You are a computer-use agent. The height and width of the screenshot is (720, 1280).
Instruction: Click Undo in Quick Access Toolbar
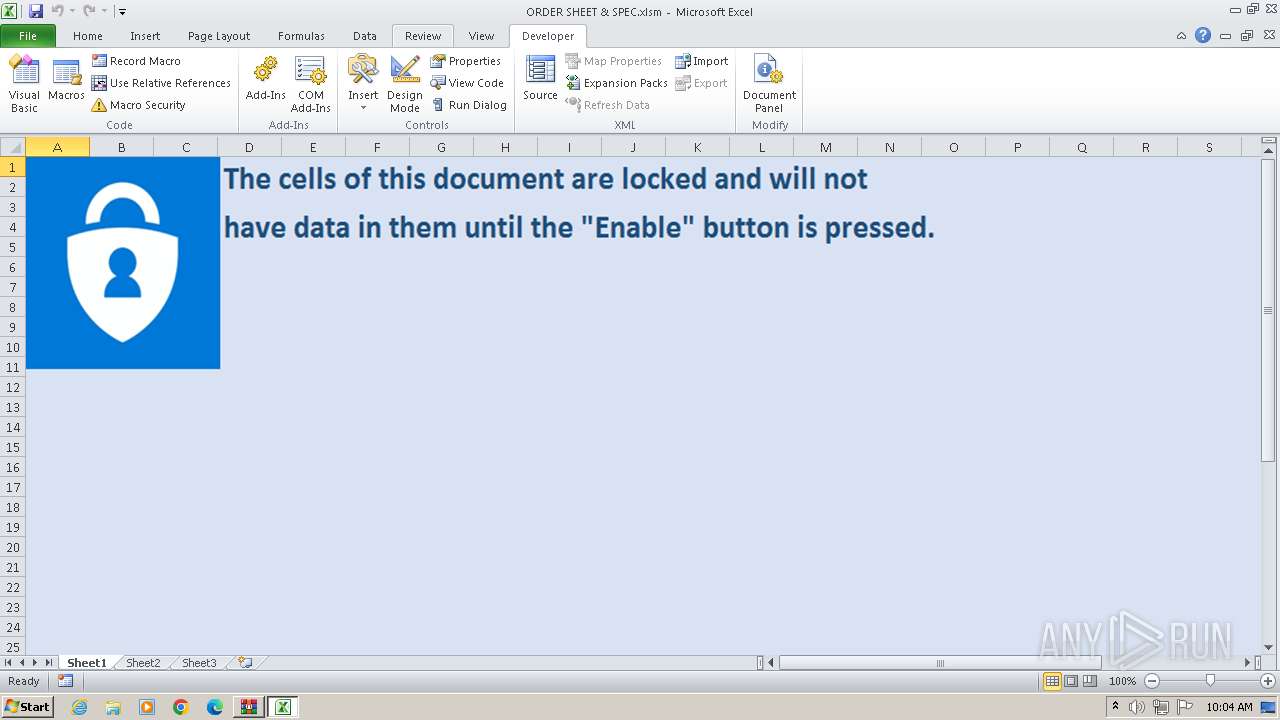pos(57,11)
